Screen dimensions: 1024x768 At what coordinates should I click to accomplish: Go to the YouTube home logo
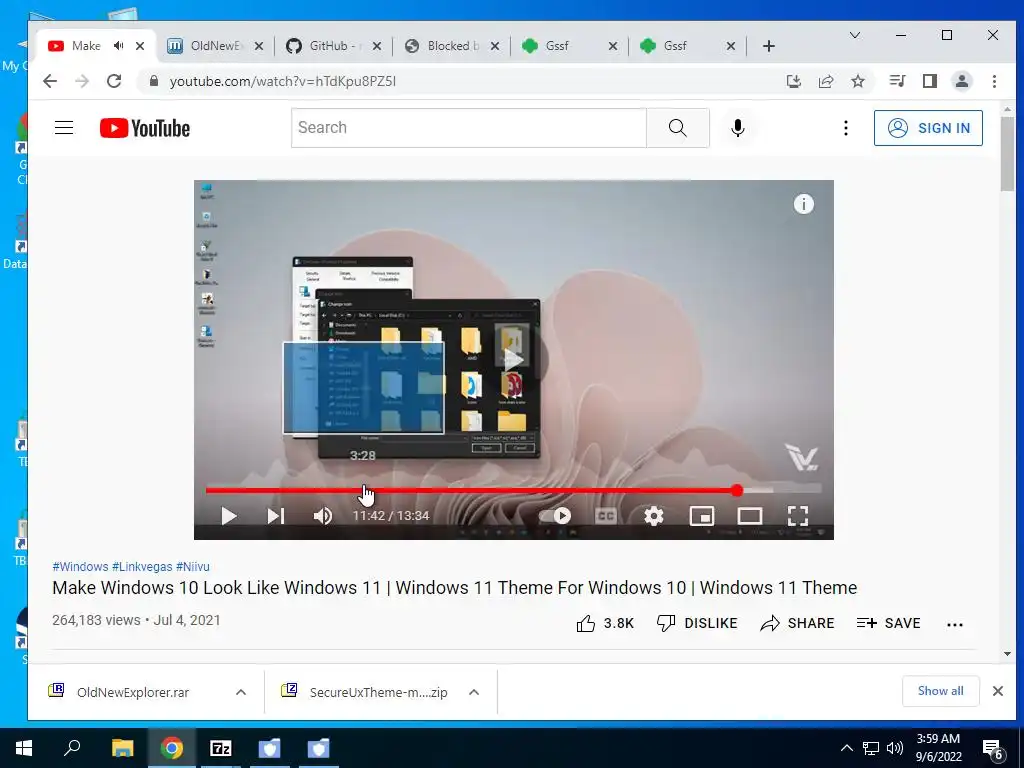[145, 128]
